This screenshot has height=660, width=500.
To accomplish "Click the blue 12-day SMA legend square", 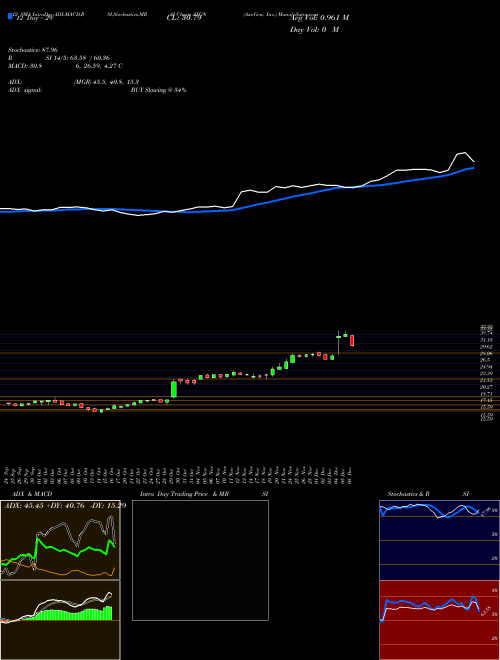I will tap(10, 16).
